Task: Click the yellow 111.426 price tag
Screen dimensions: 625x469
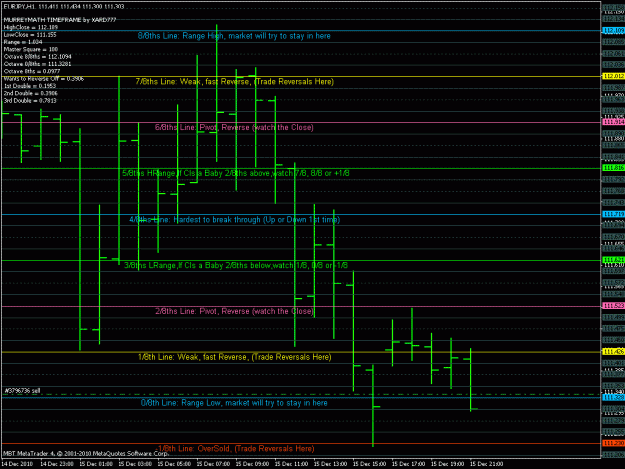Action: (x=613, y=352)
